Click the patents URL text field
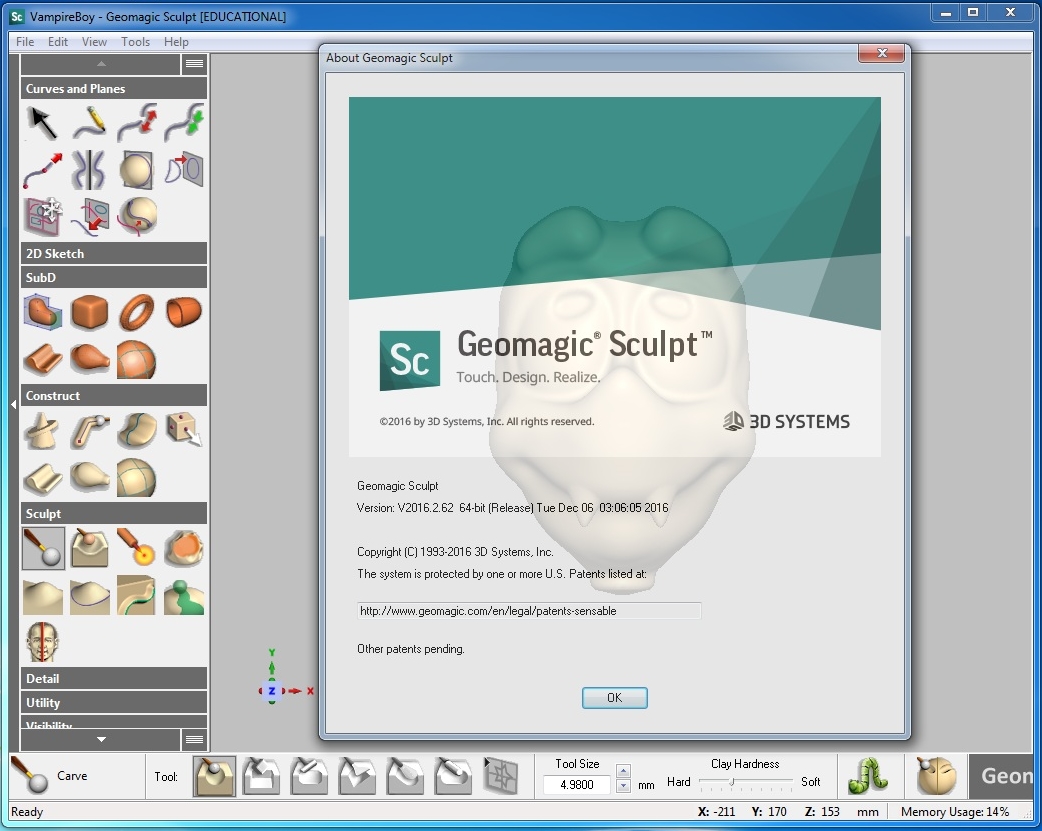Image resolution: width=1042 pixels, height=831 pixels. click(x=529, y=611)
